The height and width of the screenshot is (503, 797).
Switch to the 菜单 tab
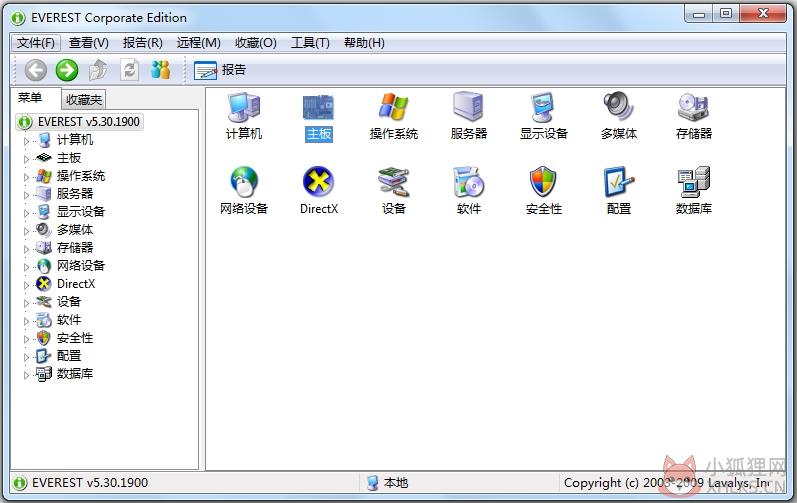(30, 98)
